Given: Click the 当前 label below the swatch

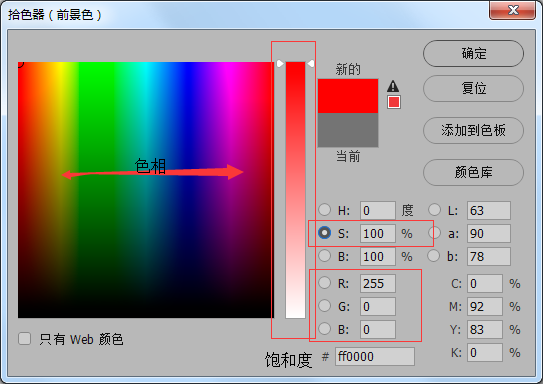Looking at the screenshot, I should (348, 156).
